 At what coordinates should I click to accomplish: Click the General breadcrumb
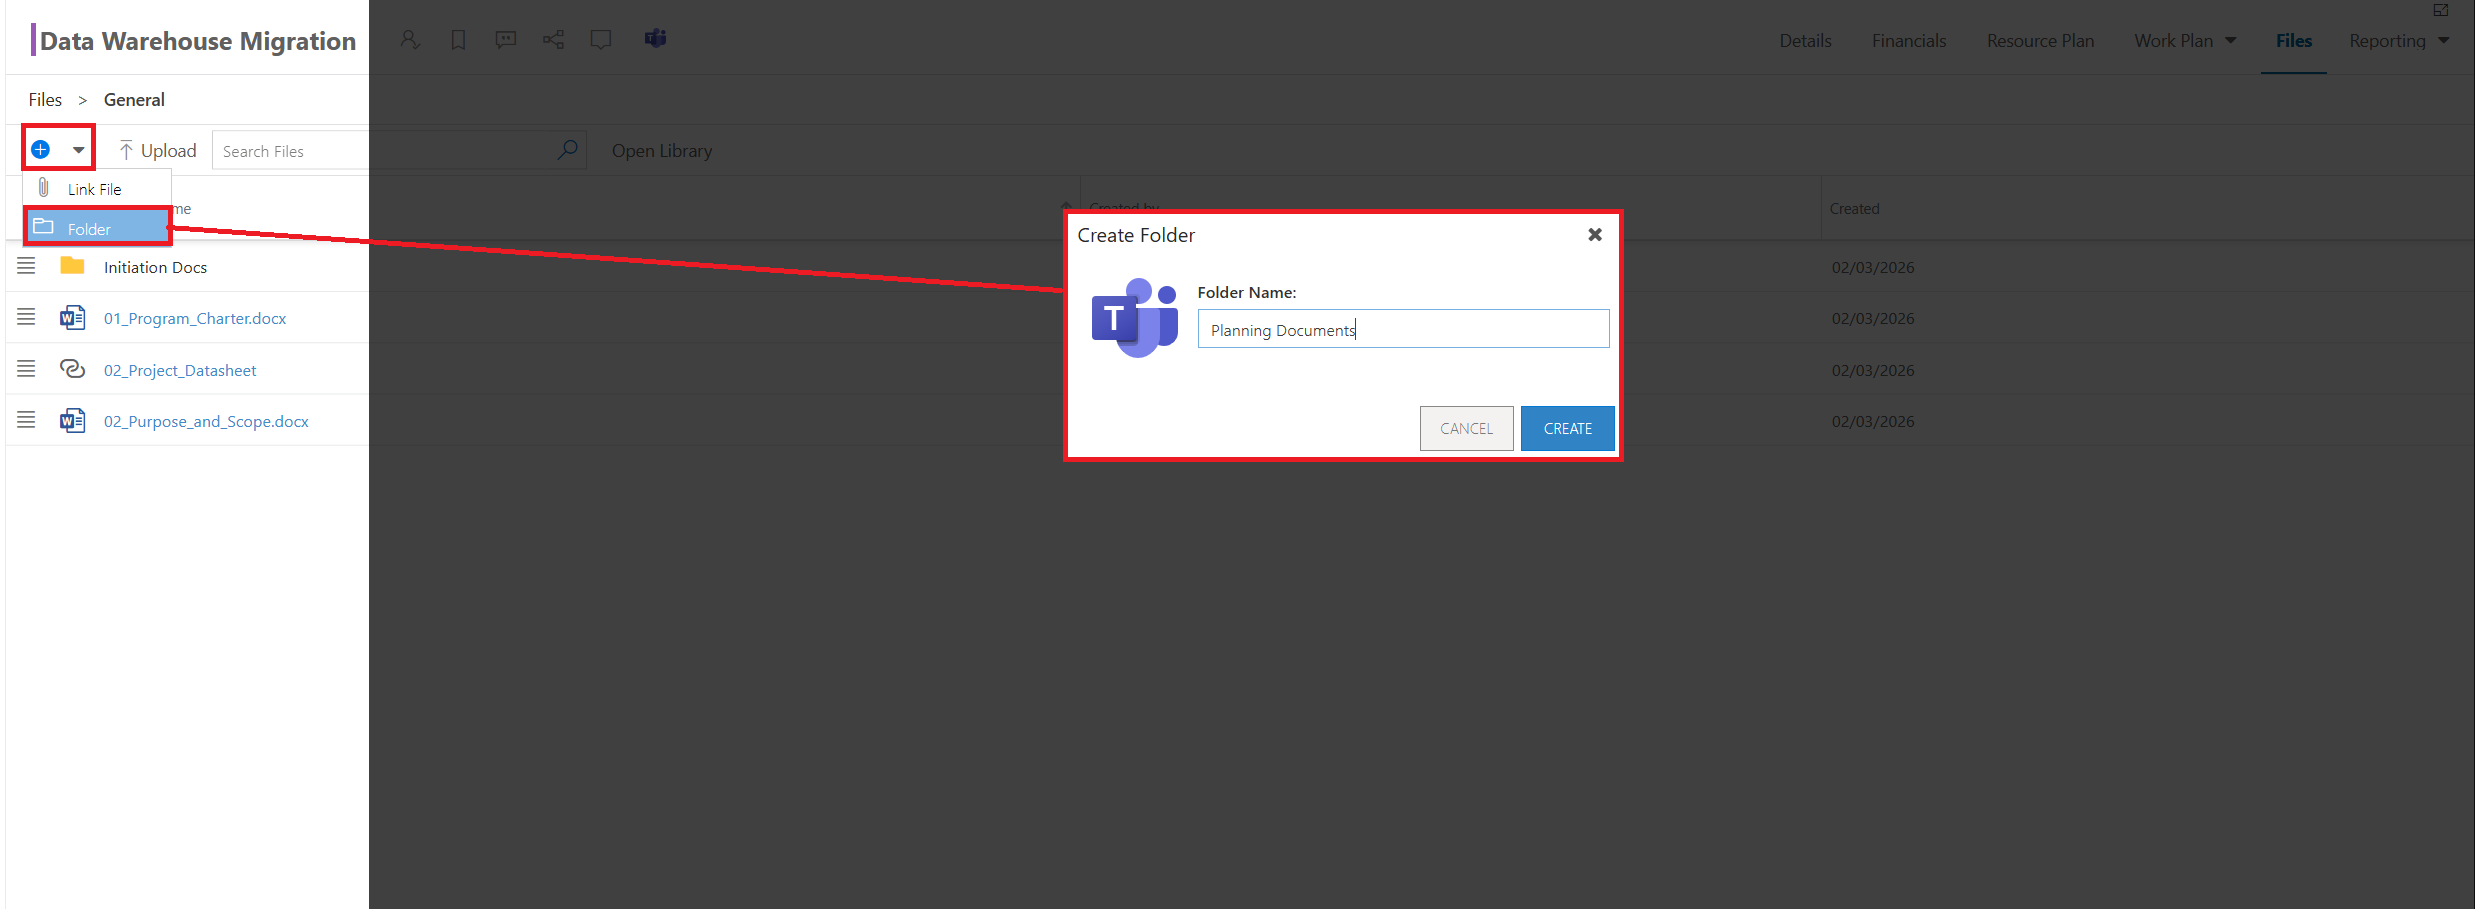tap(134, 100)
